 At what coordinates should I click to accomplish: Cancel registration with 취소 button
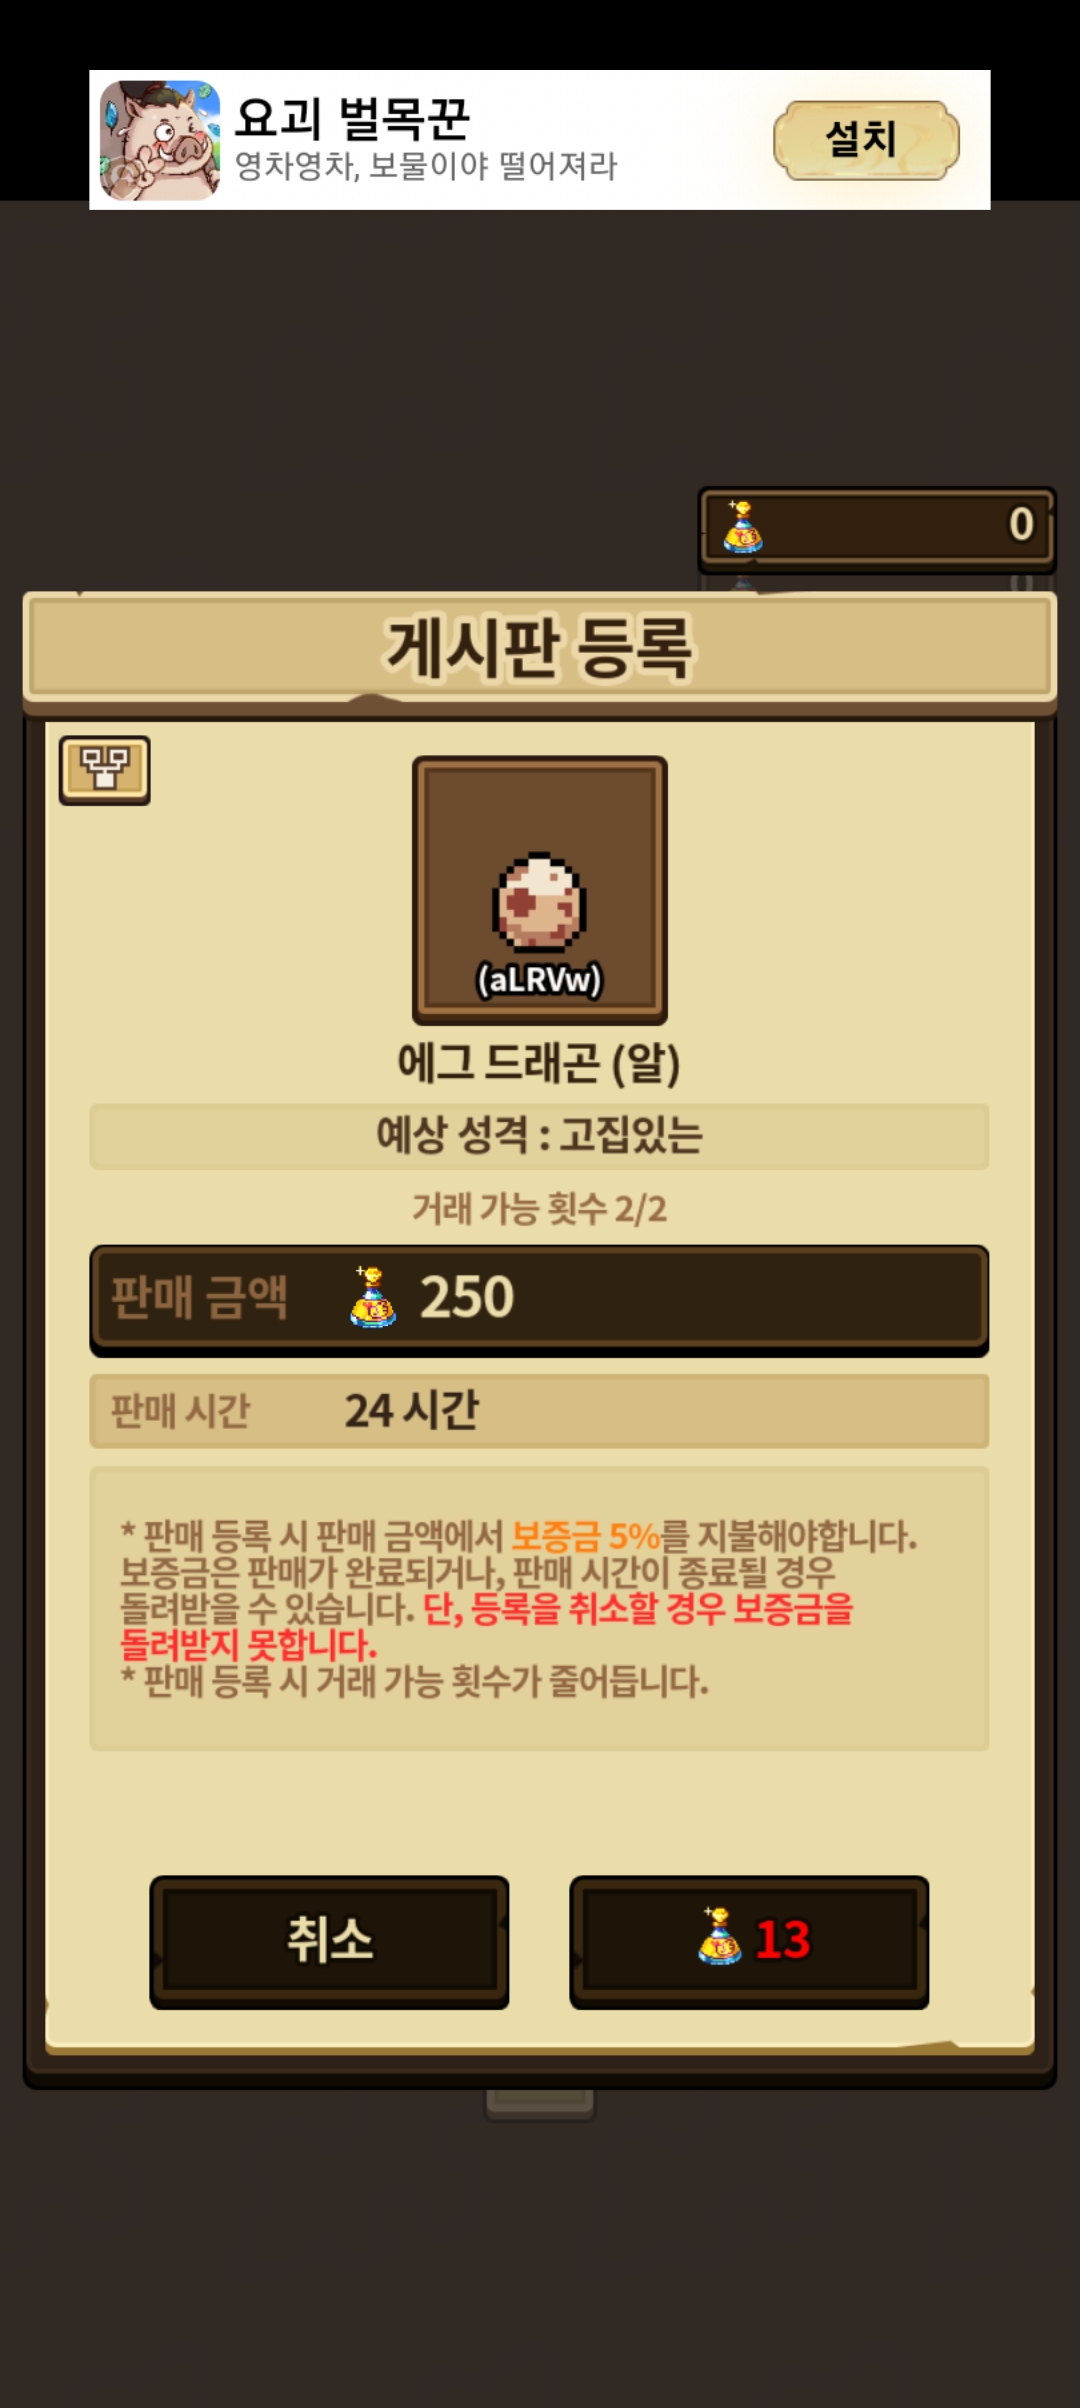[329, 1941]
